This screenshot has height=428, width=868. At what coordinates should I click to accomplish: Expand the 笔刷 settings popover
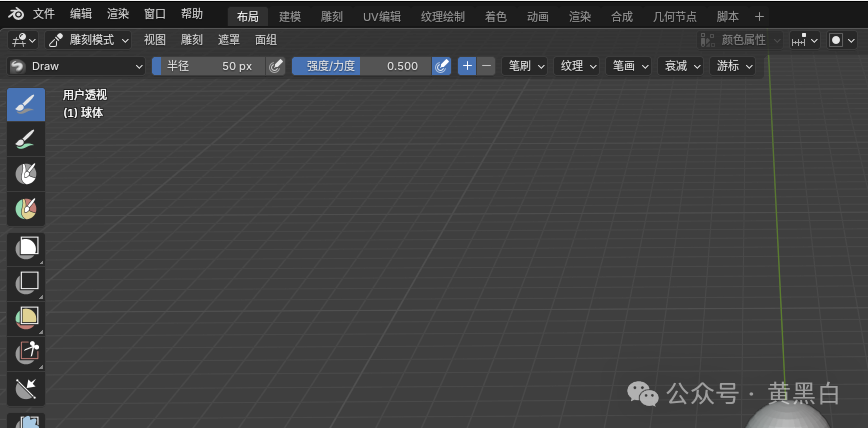pyautogui.click(x=524, y=66)
